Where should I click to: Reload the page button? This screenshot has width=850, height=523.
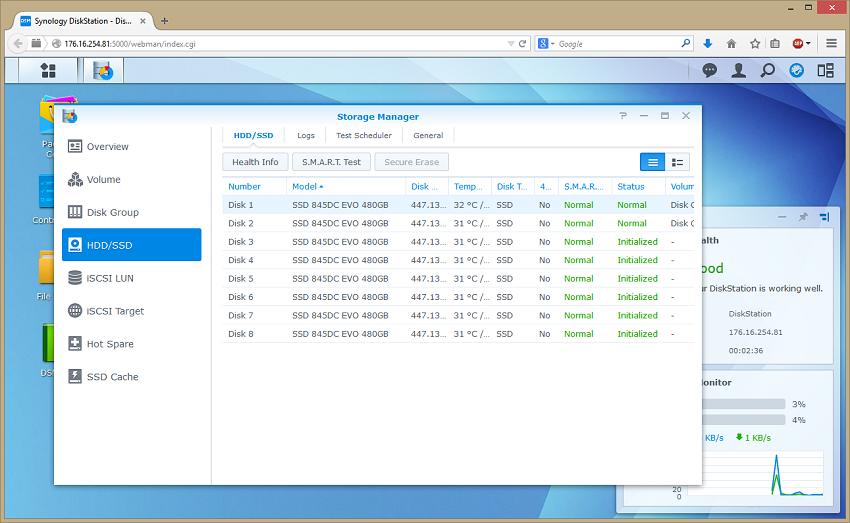(x=523, y=44)
